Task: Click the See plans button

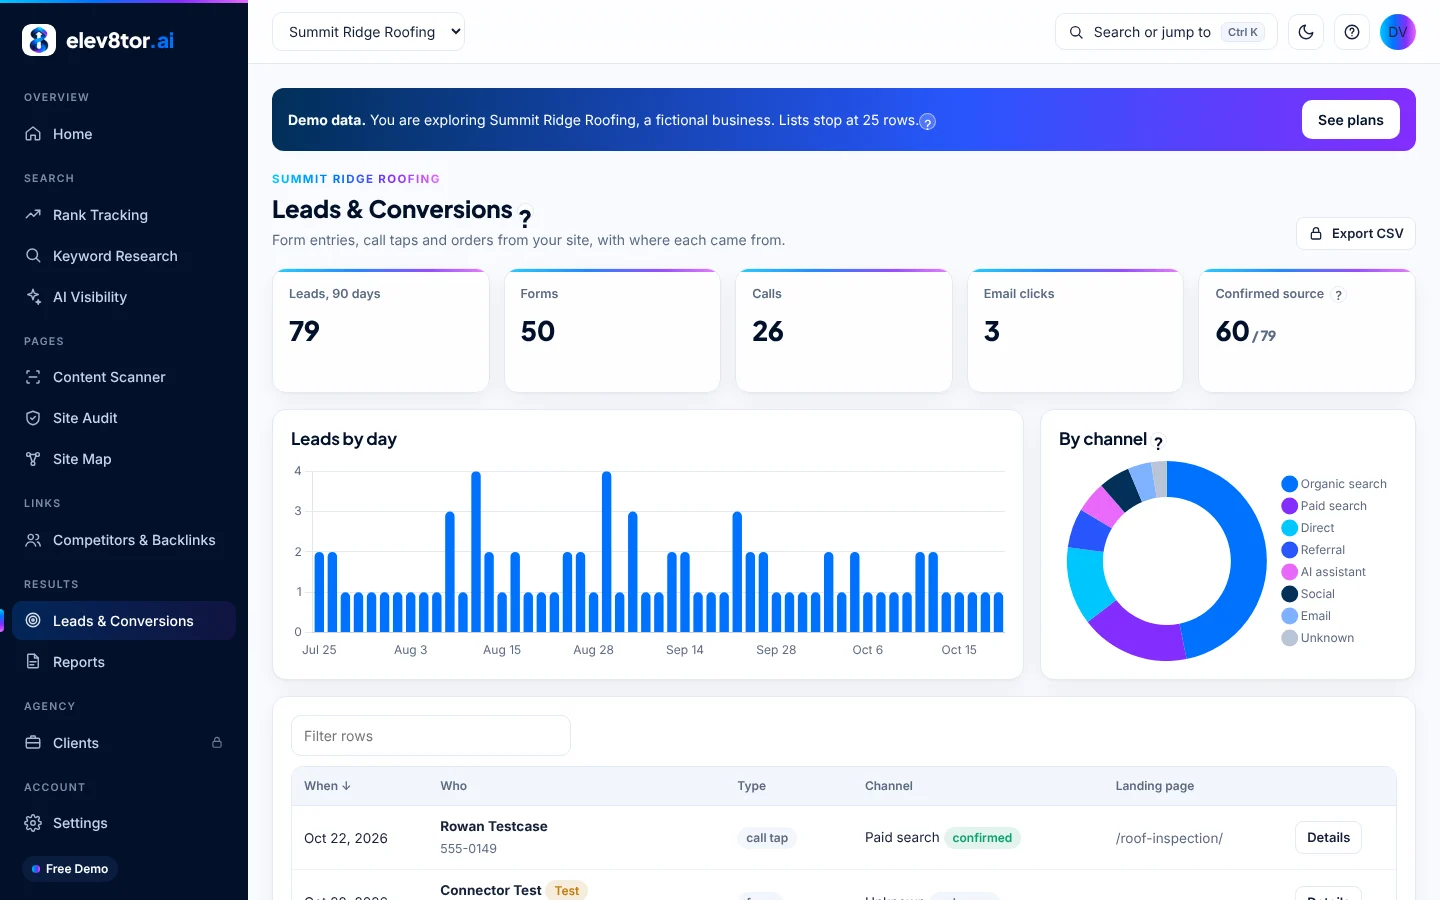Action: [x=1351, y=120]
